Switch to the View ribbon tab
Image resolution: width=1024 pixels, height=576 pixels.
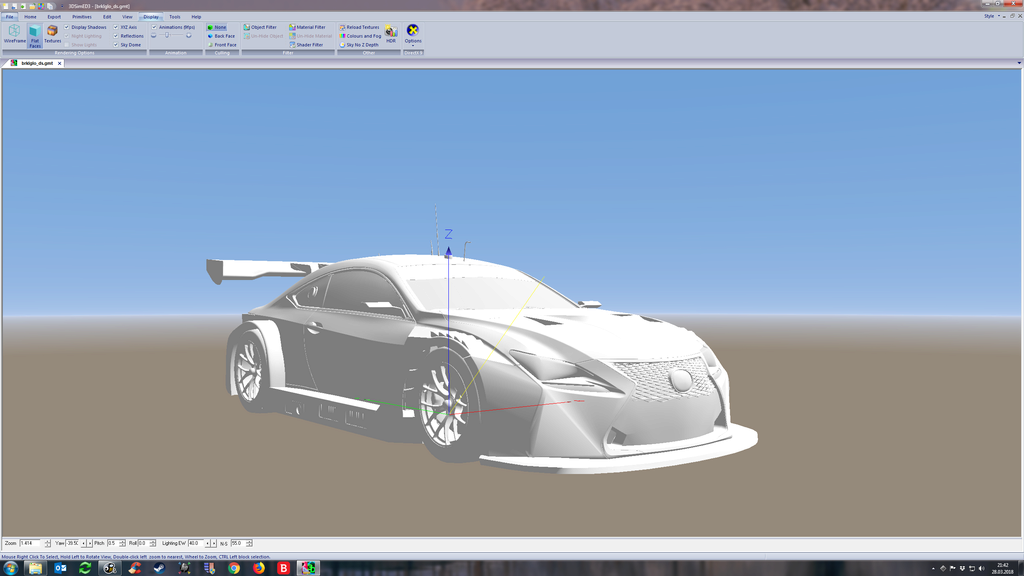click(127, 16)
